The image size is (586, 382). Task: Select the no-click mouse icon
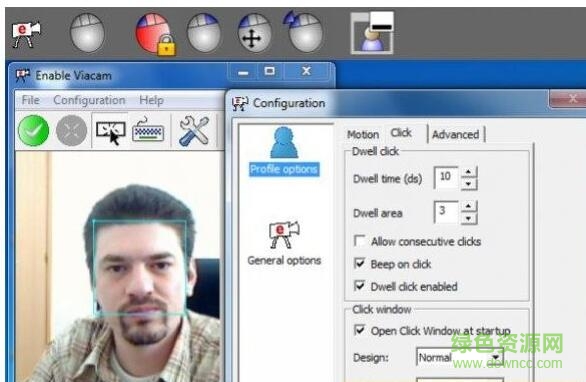(x=87, y=33)
